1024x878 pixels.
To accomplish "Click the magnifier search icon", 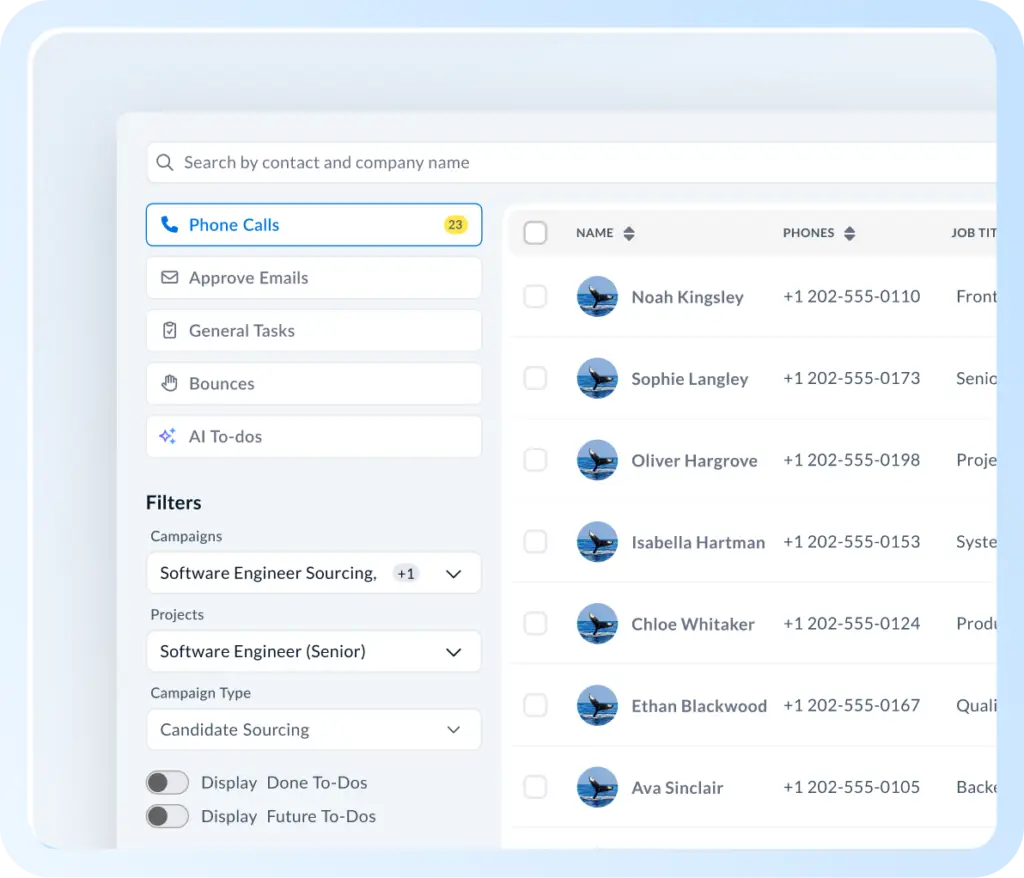I will tap(165, 162).
